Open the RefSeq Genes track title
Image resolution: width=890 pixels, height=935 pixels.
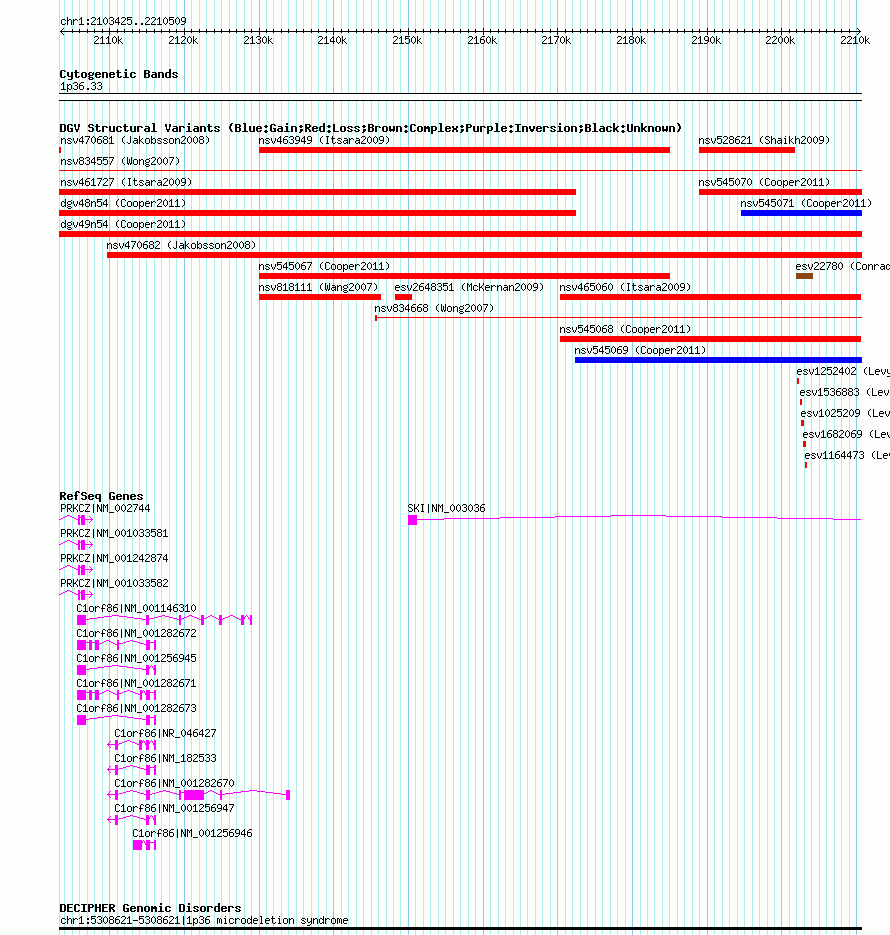pyautogui.click(x=101, y=496)
